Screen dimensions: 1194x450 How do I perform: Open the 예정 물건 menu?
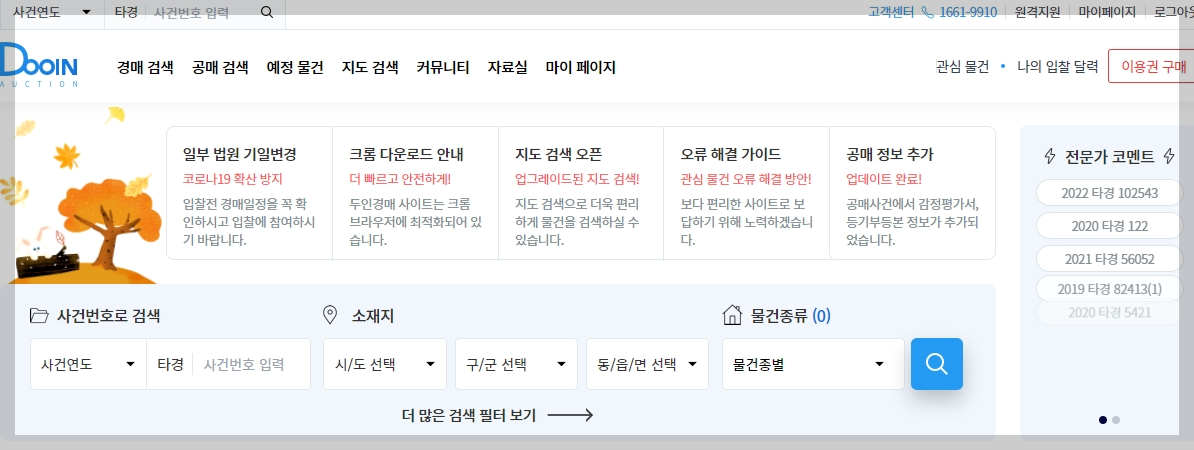[x=295, y=67]
